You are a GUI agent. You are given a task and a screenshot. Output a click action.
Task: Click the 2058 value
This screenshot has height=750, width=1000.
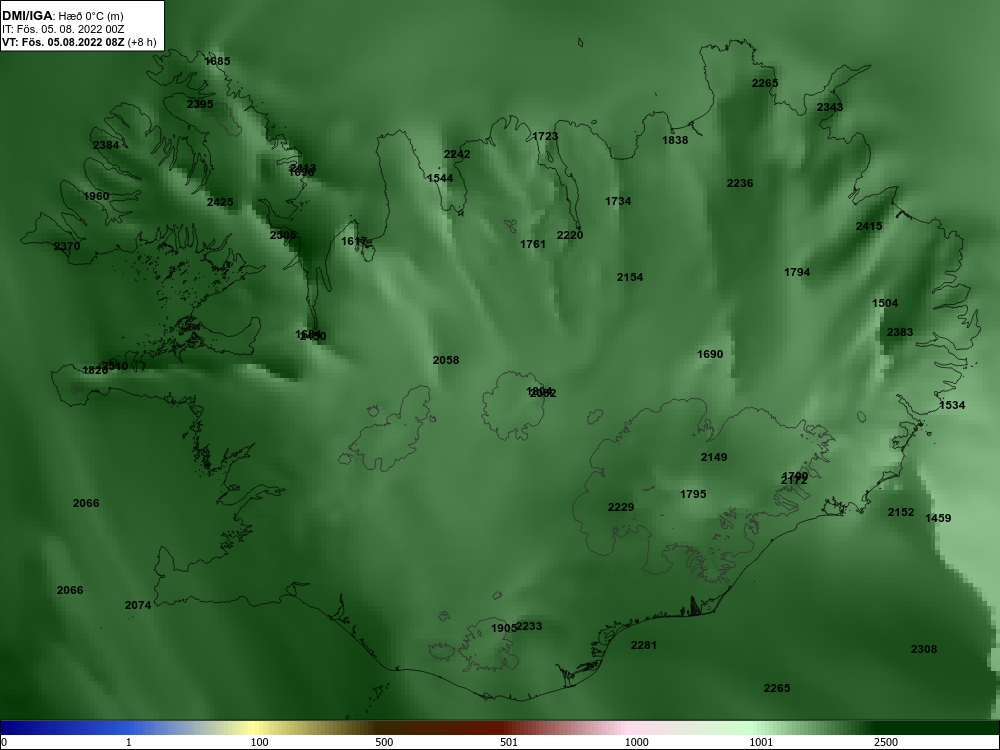pos(446,360)
